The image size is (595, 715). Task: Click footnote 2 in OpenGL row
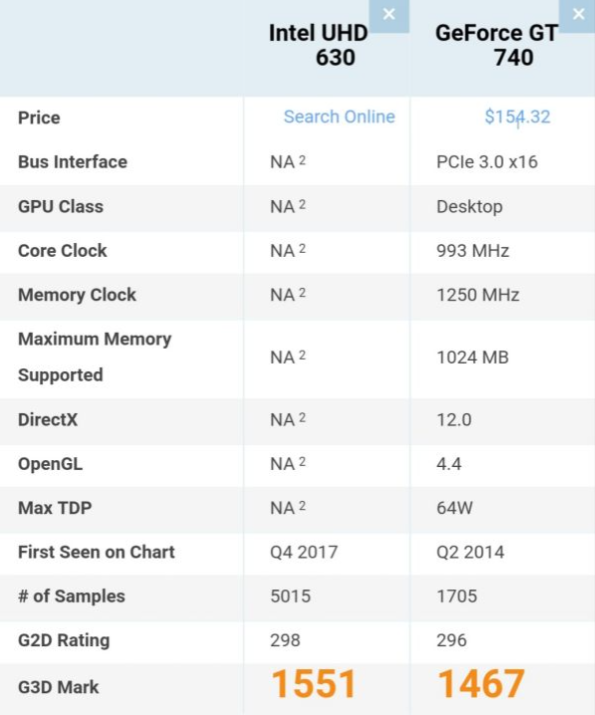(302, 462)
